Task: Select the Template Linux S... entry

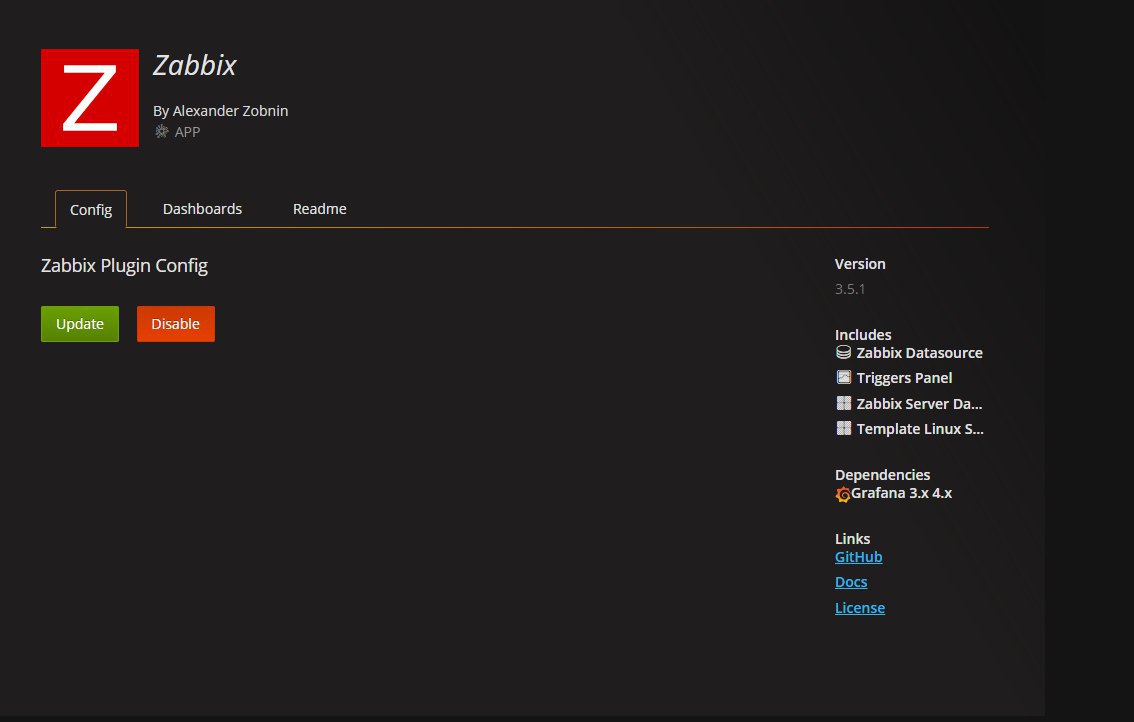Action: tap(920, 429)
